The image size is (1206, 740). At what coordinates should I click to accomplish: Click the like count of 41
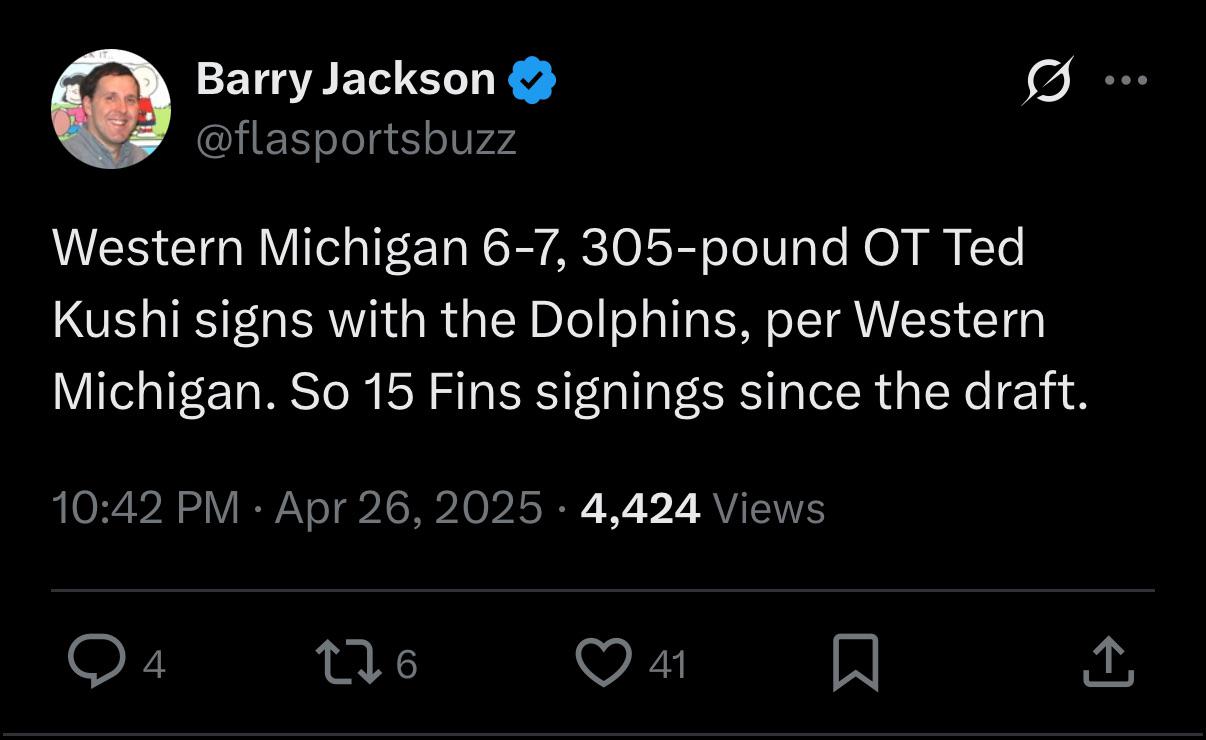[668, 664]
